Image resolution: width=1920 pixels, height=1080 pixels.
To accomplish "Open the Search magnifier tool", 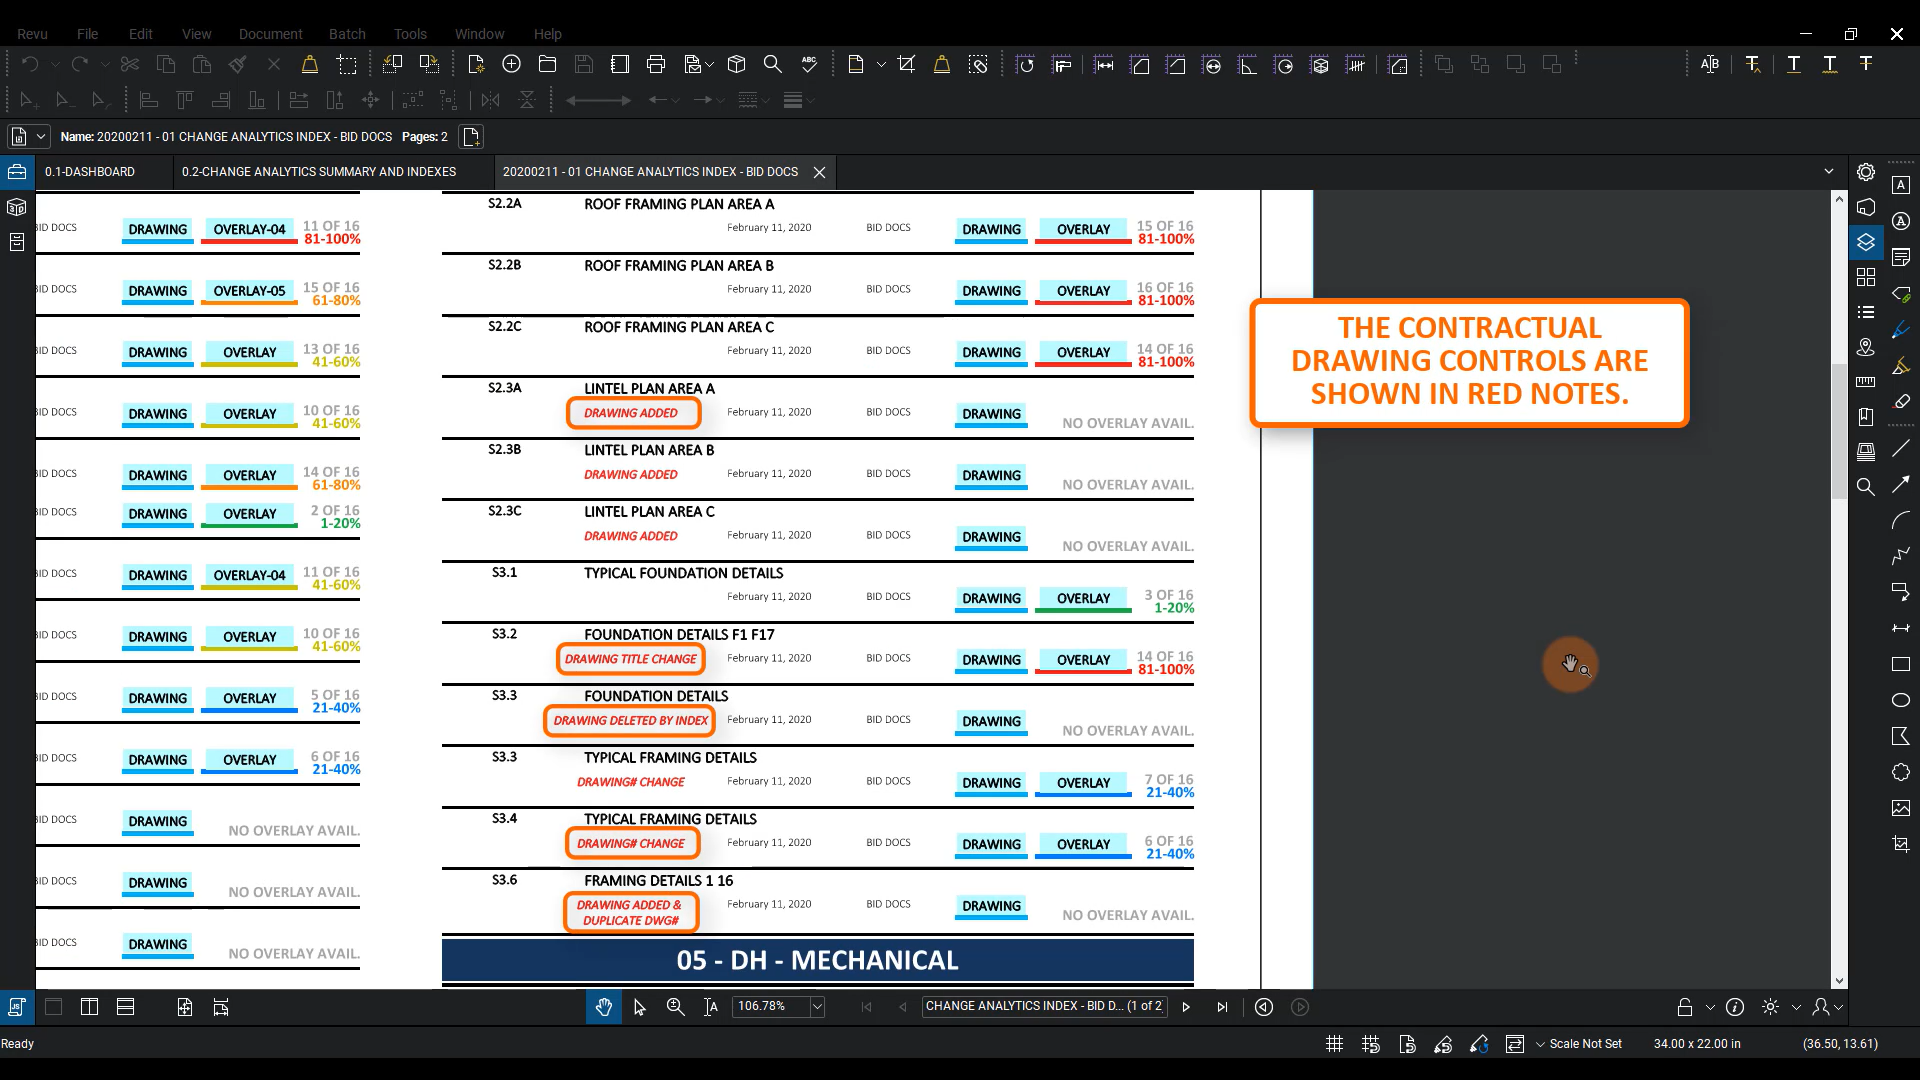I will (773, 65).
